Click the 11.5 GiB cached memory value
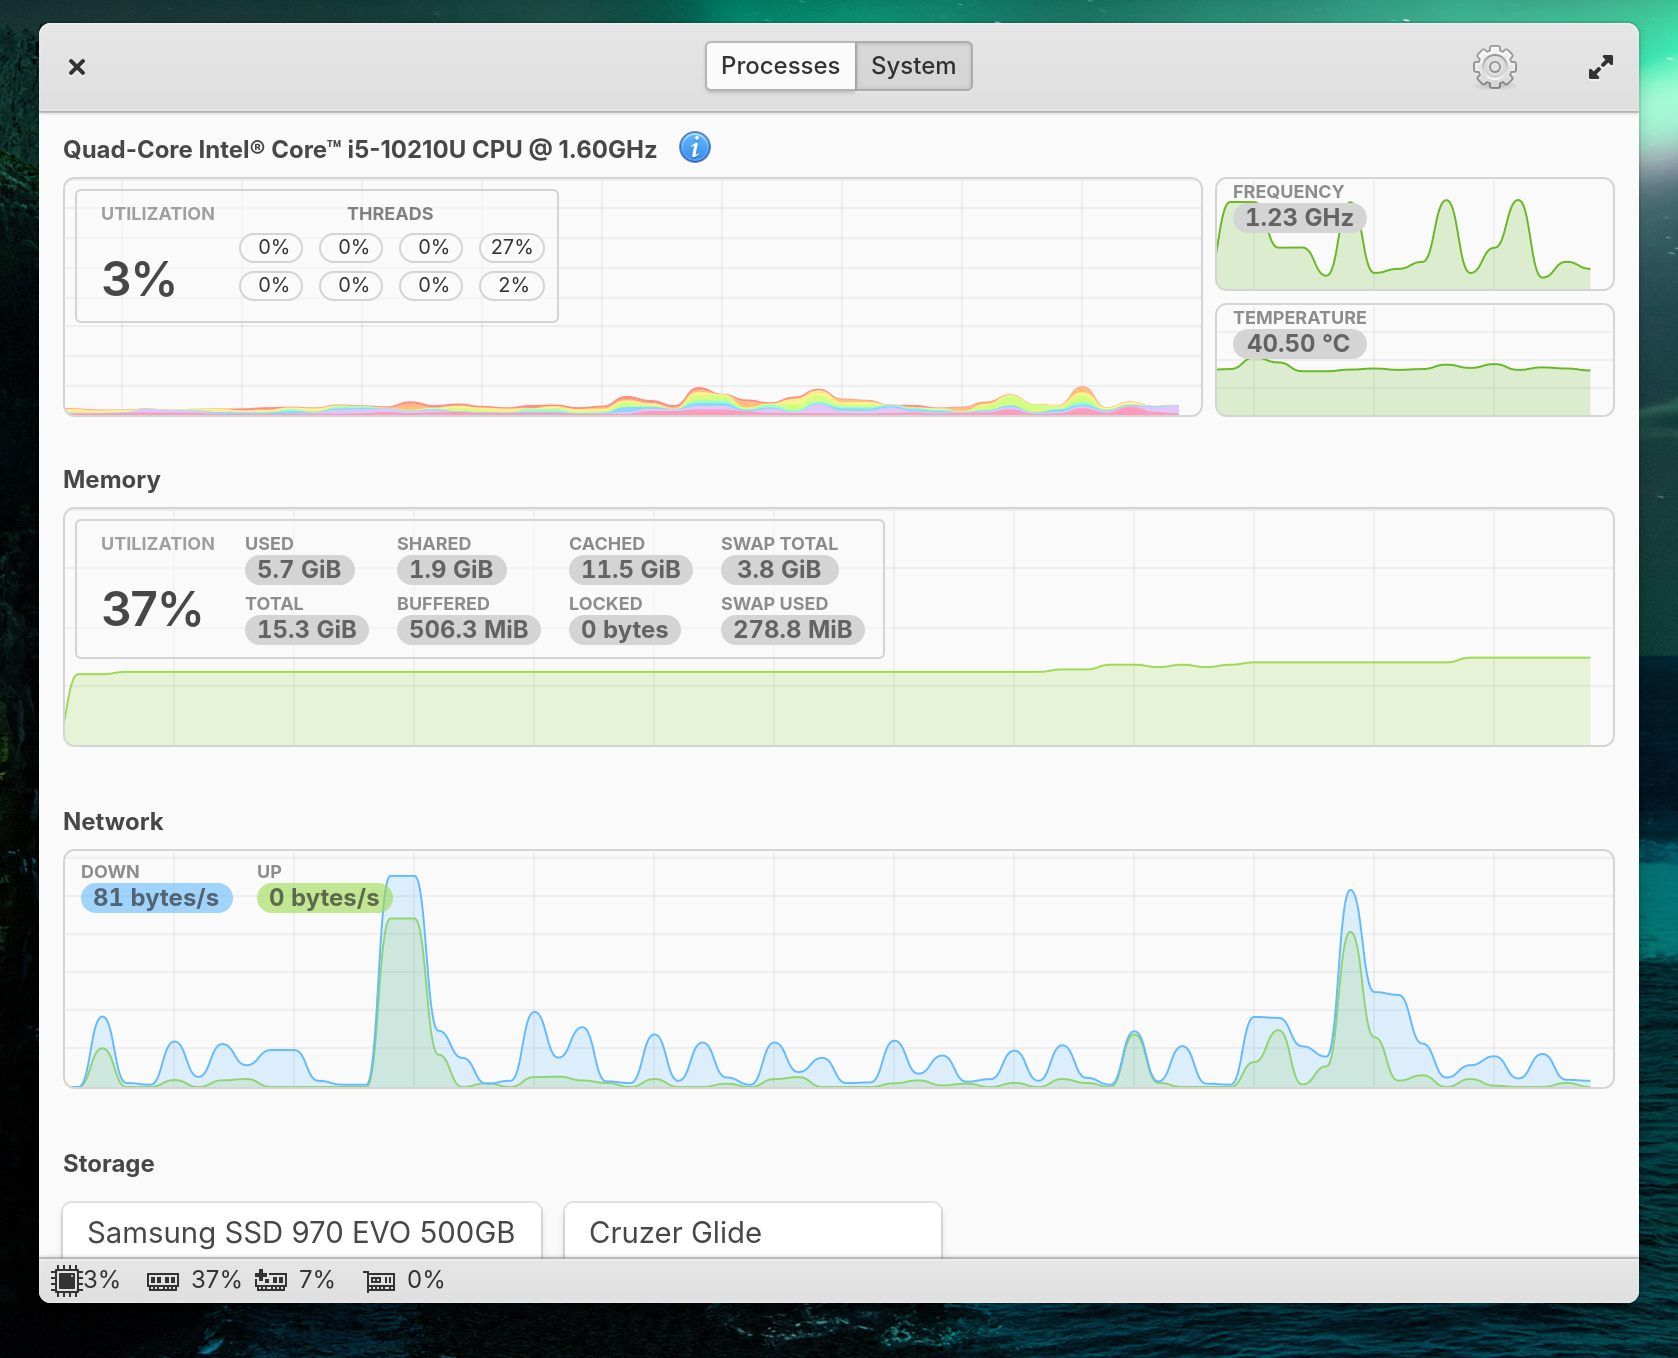This screenshot has width=1678, height=1358. pos(630,570)
